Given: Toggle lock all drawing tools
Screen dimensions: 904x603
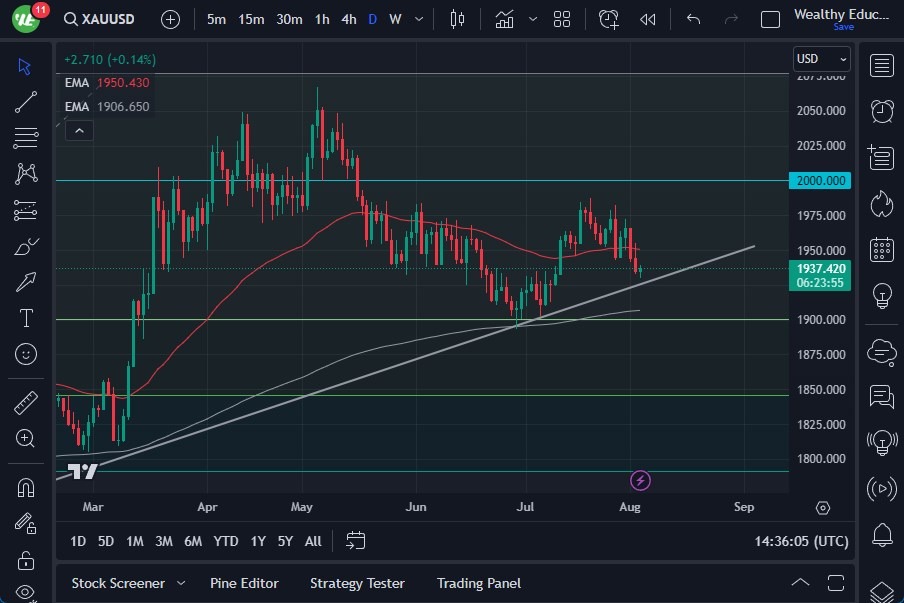Looking at the screenshot, I should point(26,559).
